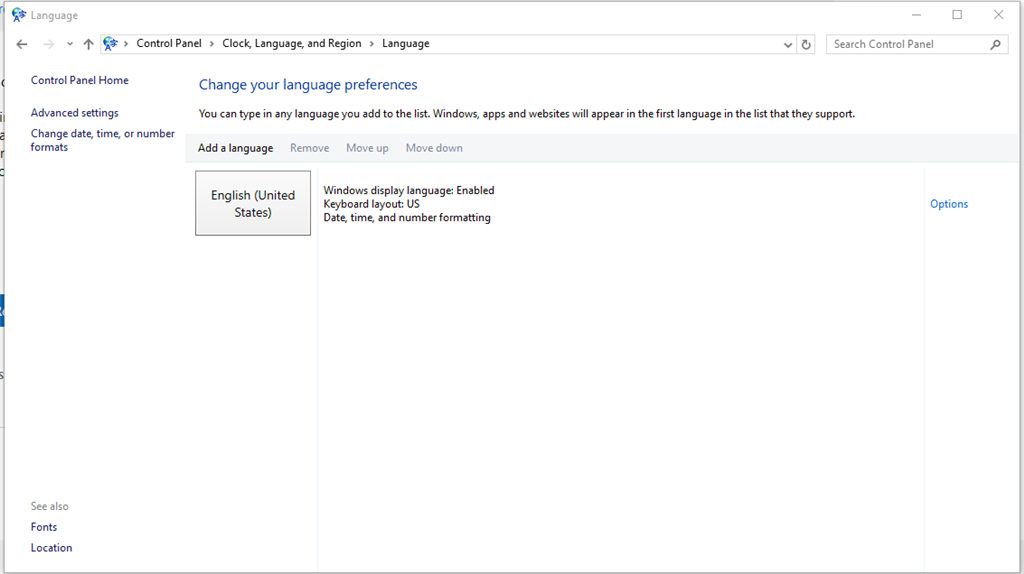Viewport: 1024px width, 574px height.
Task: Open Advanced settings link
Action: pos(74,113)
